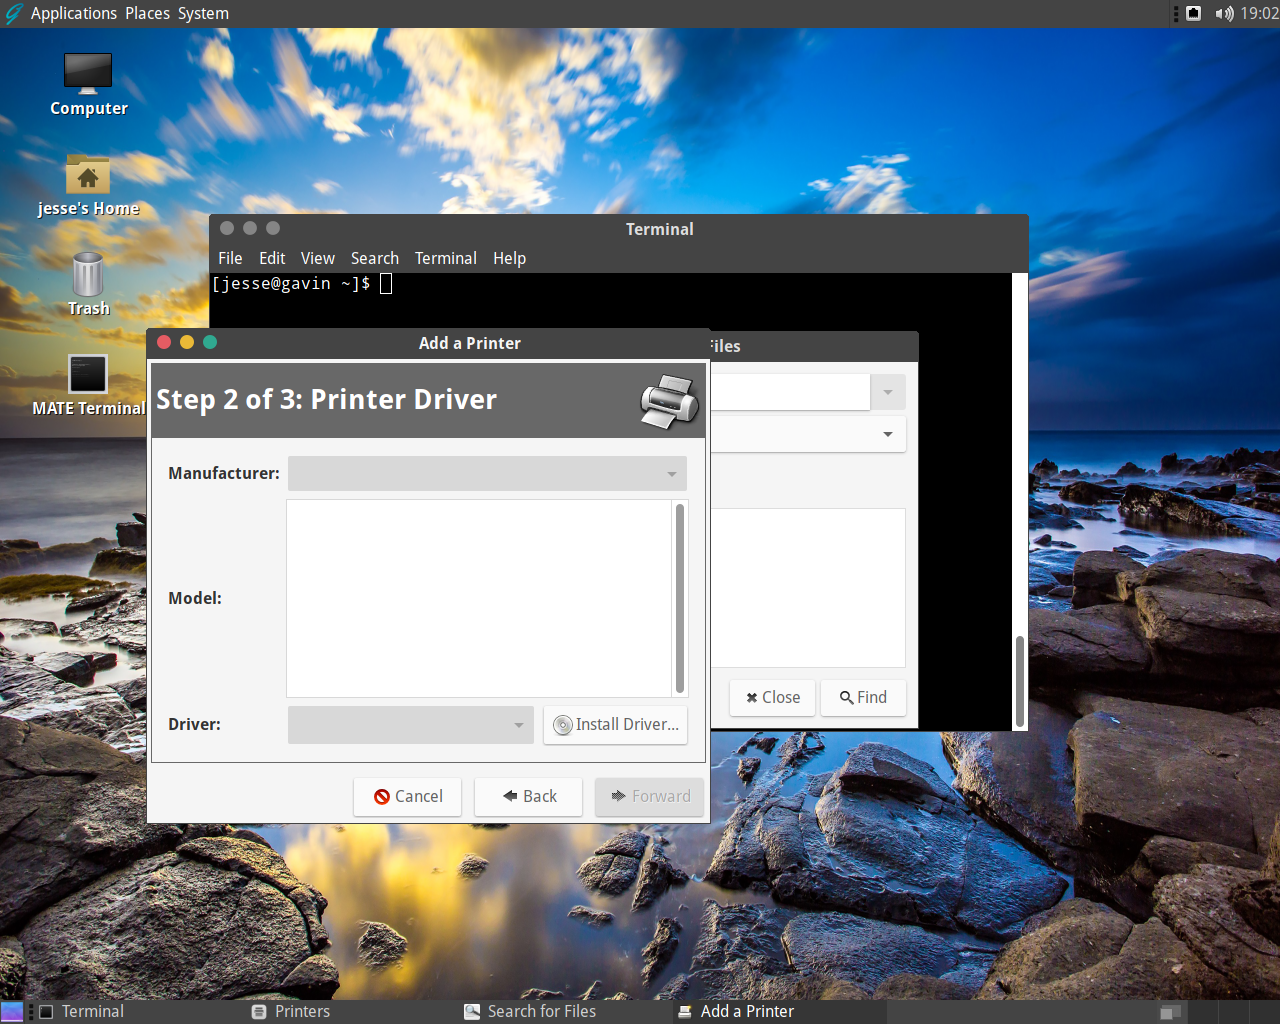Click inside the Model list box

[479, 598]
